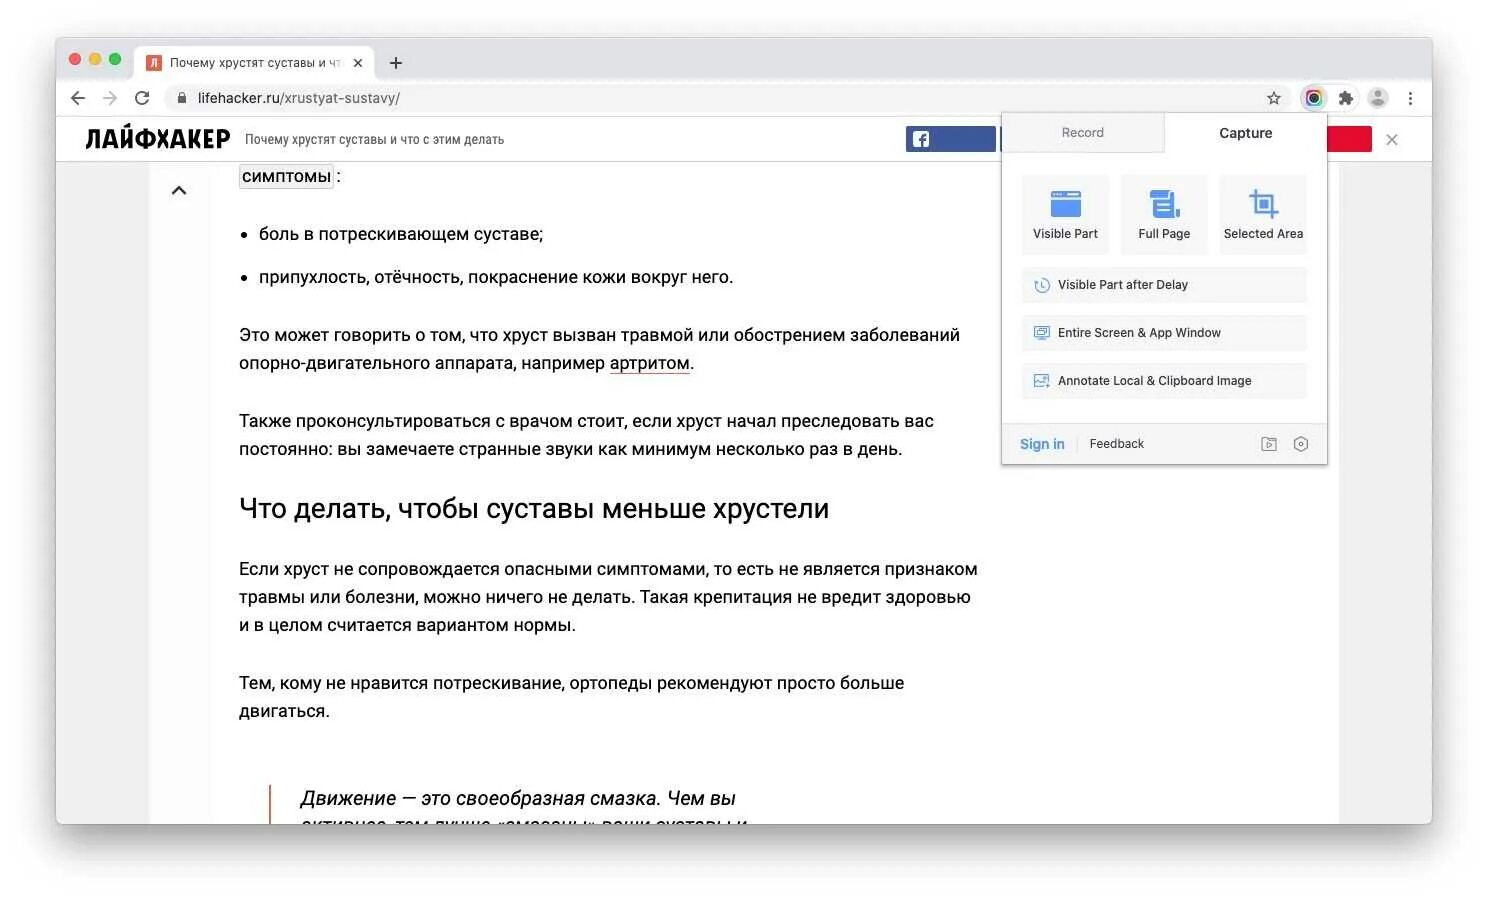
Task: Click heading Что делать, чтобы суставы меньше хрустели
Action: 534,509
